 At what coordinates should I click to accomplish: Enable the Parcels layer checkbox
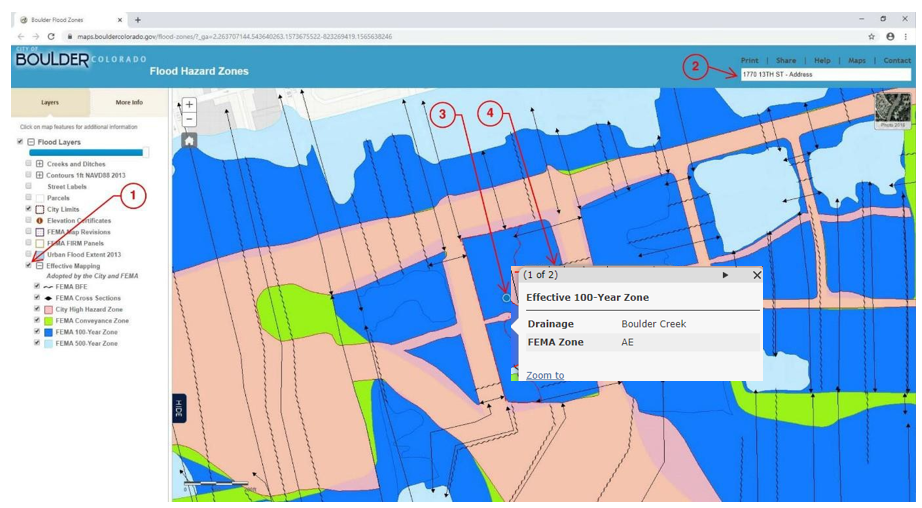point(28,198)
